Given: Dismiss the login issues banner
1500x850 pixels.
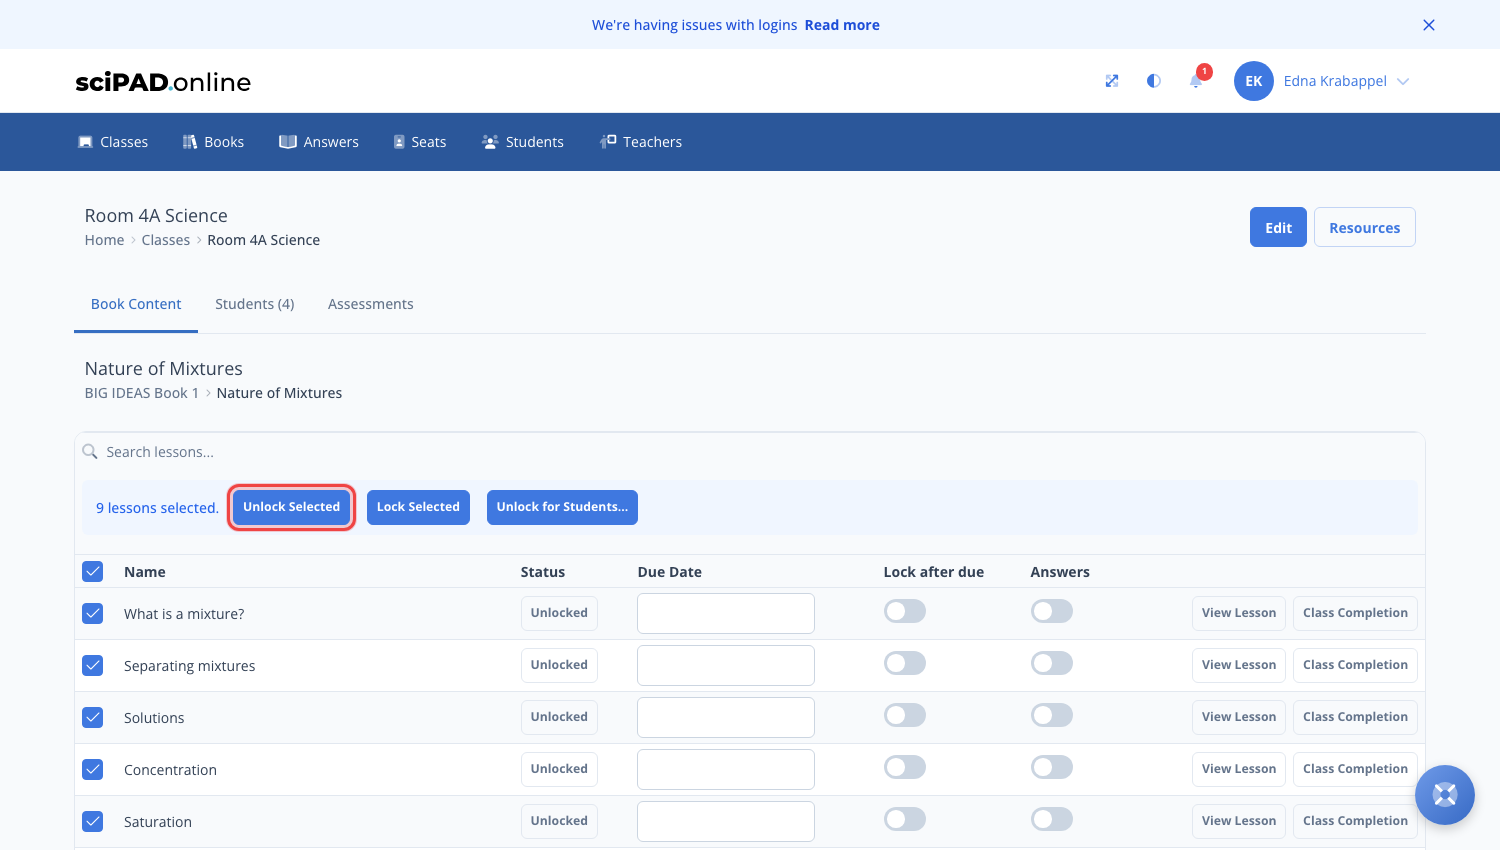Looking at the screenshot, I should (1429, 25).
